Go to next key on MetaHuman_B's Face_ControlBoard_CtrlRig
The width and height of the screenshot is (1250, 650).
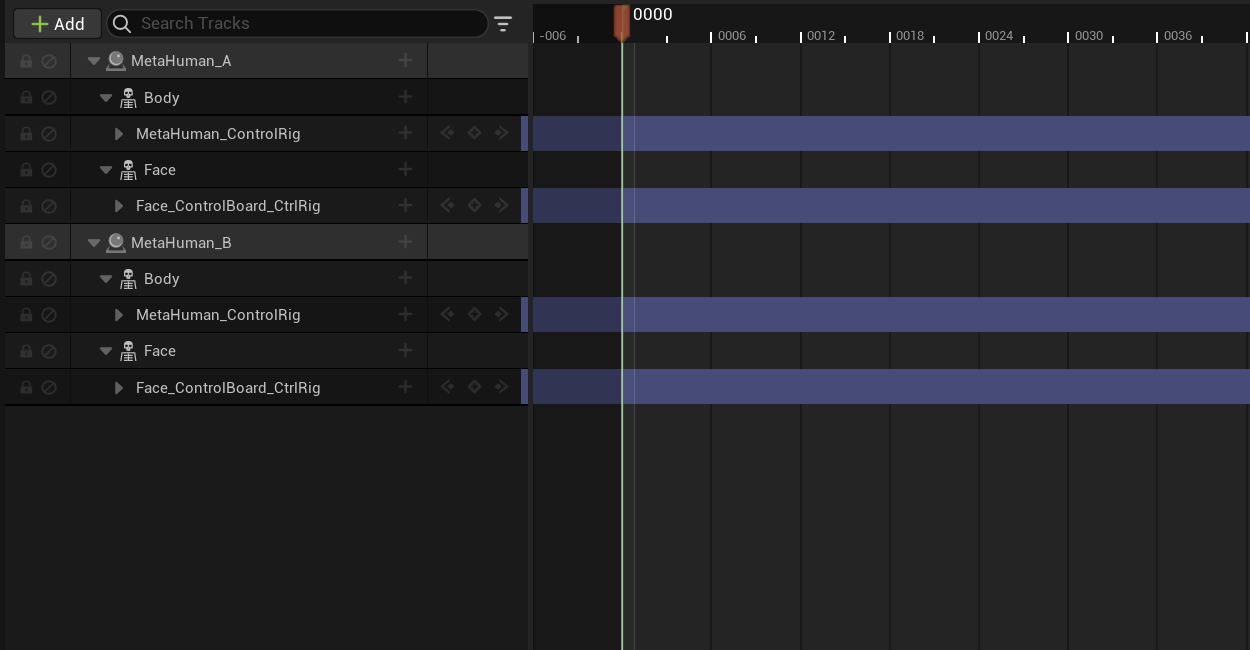tap(501, 387)
